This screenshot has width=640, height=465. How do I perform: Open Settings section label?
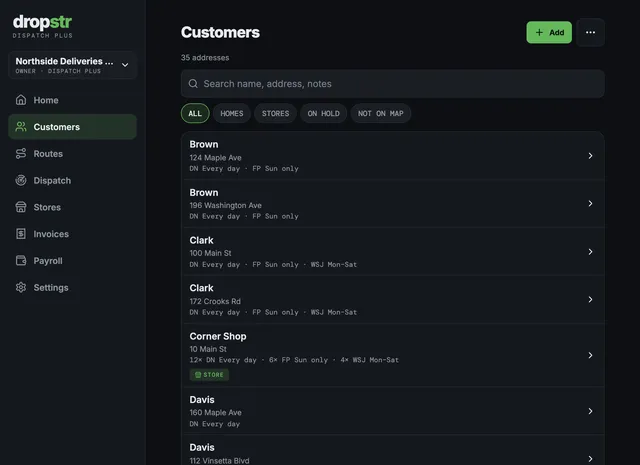point(51,287)
